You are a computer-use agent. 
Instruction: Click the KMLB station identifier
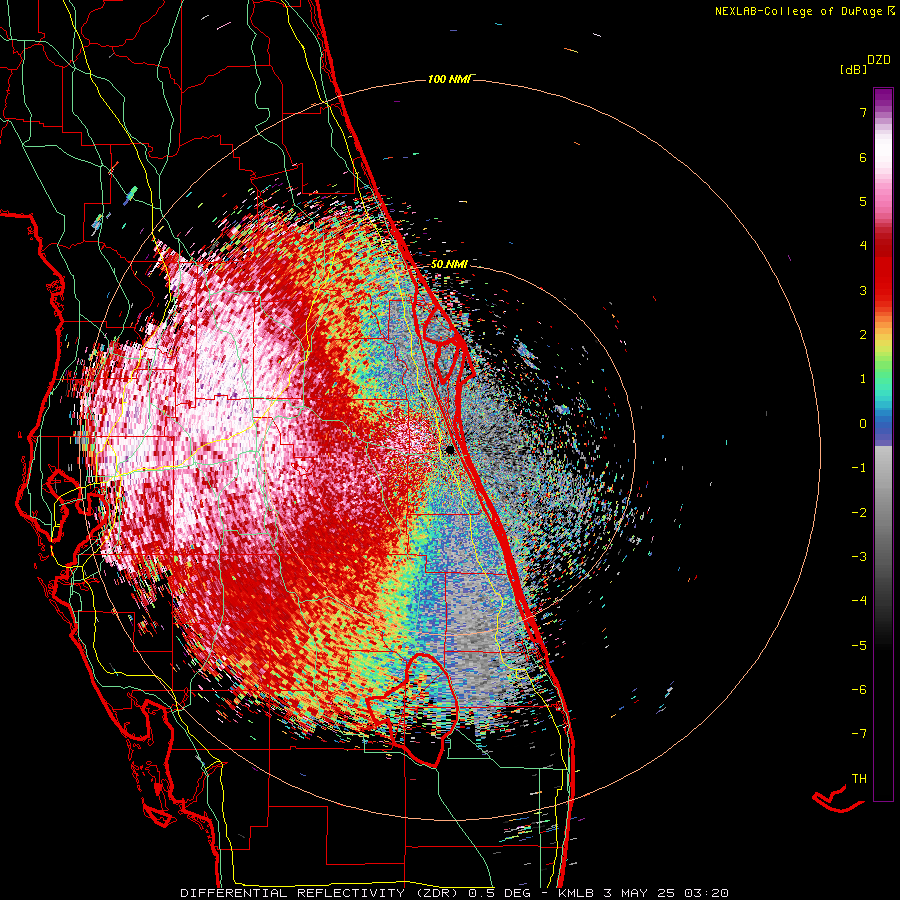pos(577,893)
